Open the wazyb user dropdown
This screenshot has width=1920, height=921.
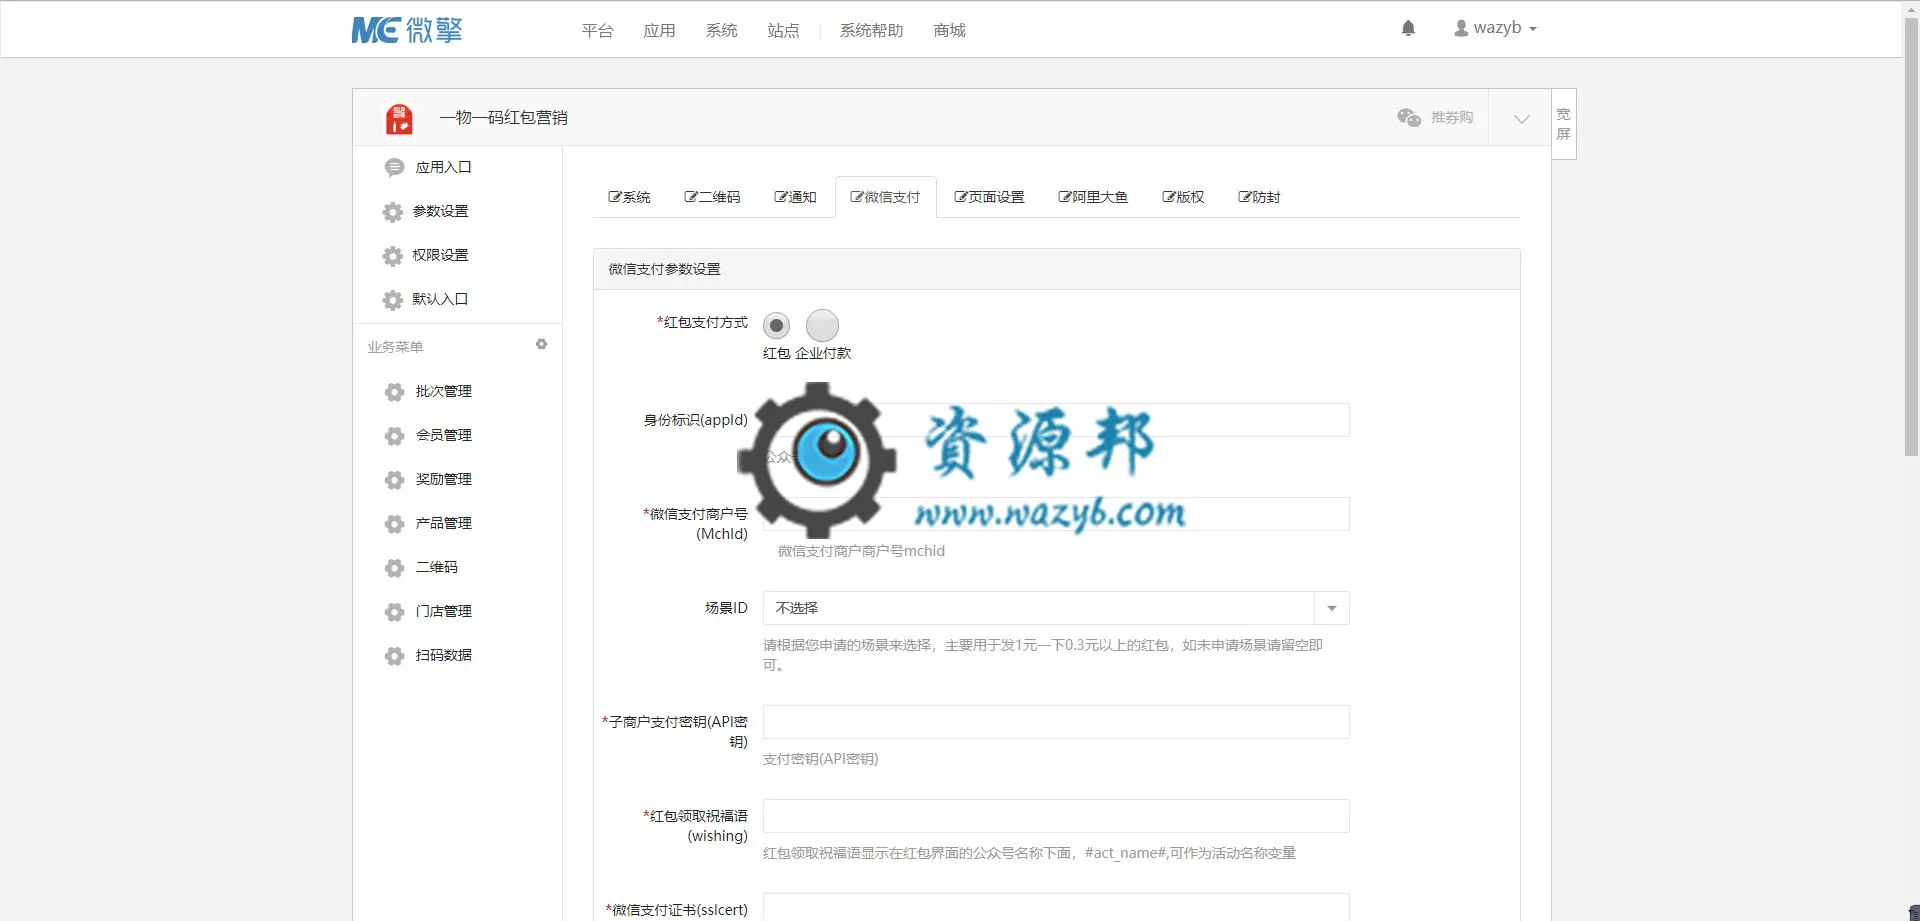tap(1495, 28)
